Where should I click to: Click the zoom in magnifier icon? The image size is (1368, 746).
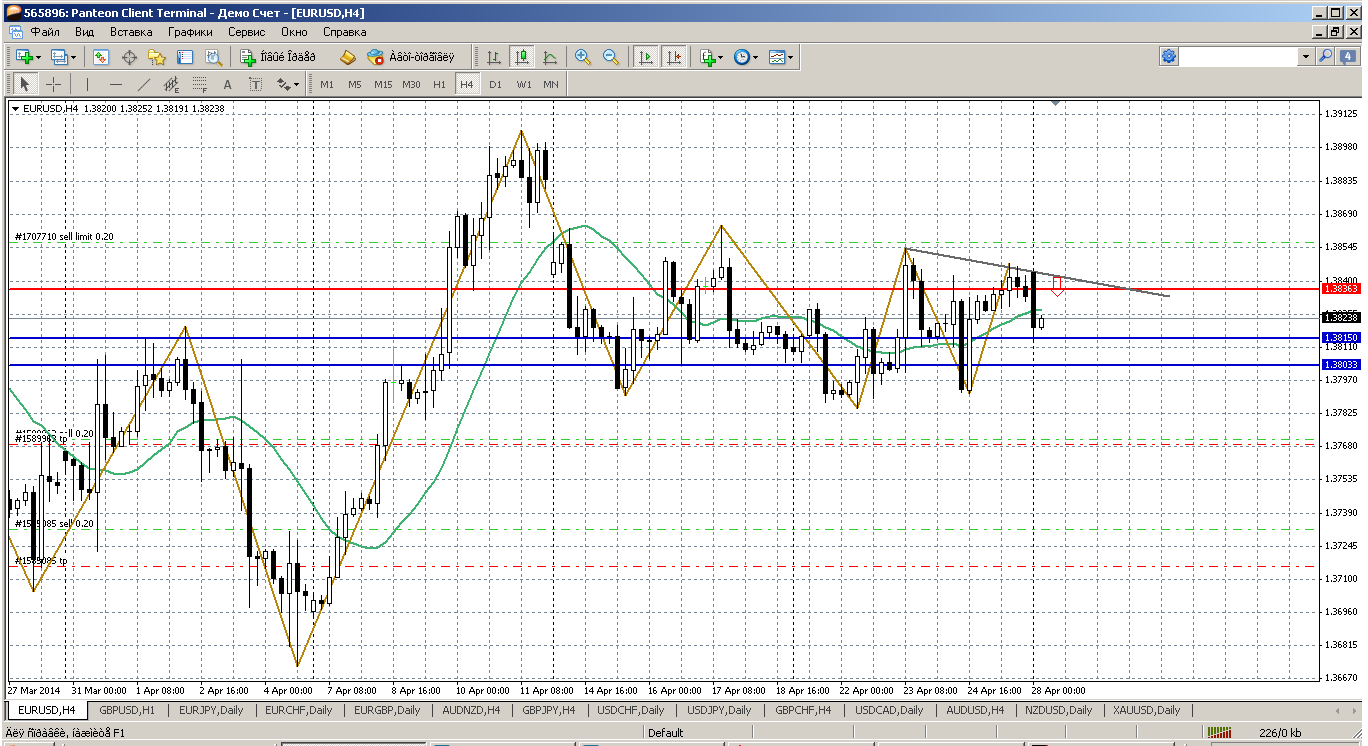coord(583,58)
